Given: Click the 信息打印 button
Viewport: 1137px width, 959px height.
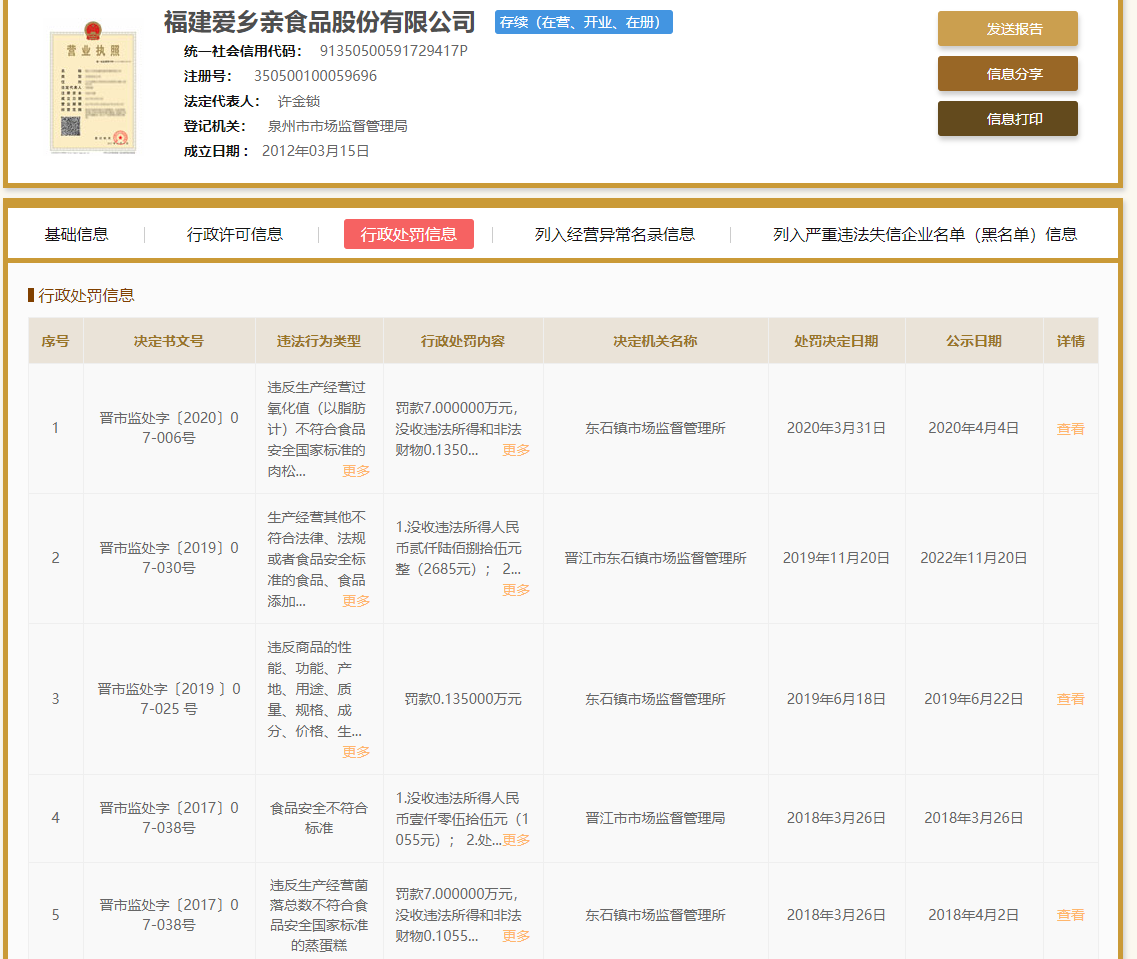Looking at the screenshot, I should pos(1007,119).
